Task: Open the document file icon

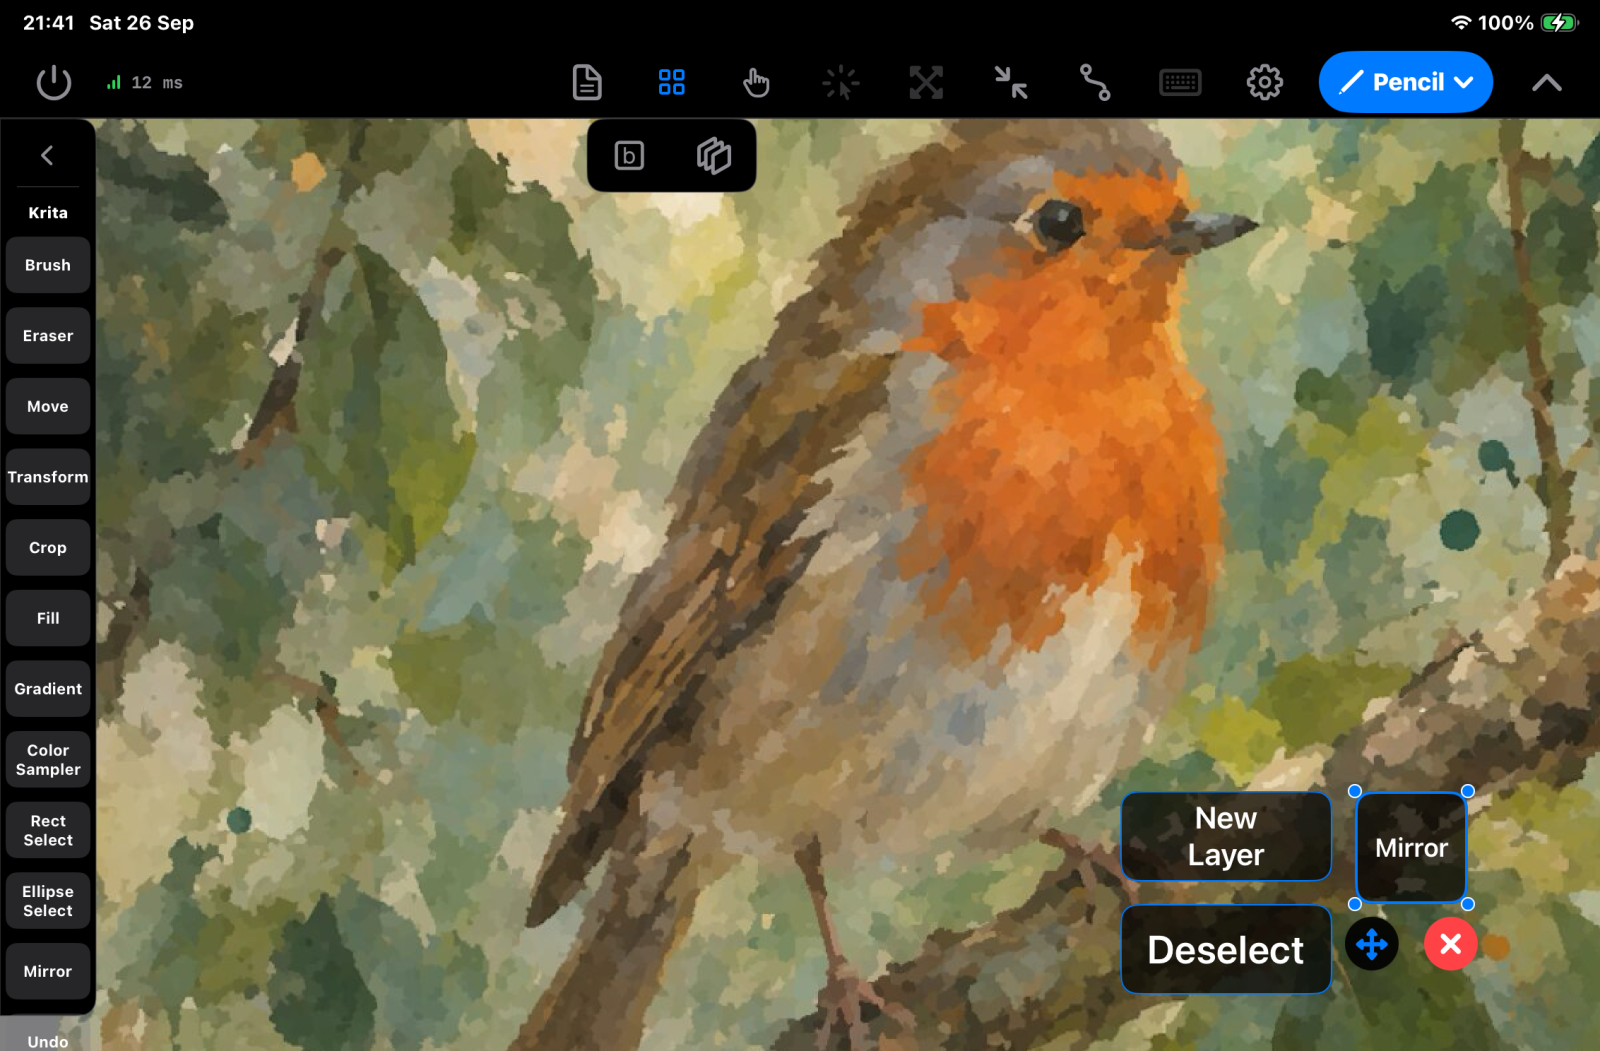Action: (587, 82)
